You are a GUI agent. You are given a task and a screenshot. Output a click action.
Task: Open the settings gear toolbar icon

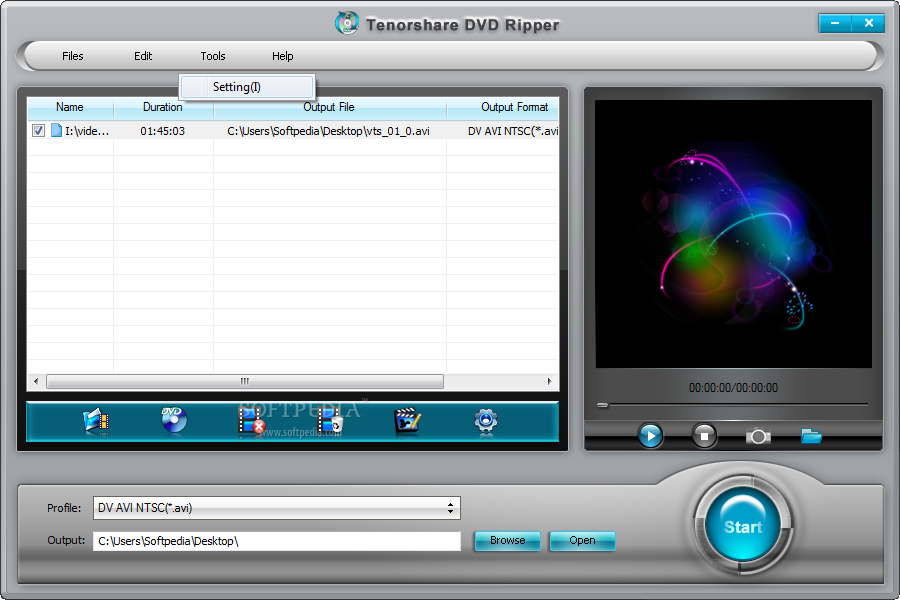pos(486,421)
